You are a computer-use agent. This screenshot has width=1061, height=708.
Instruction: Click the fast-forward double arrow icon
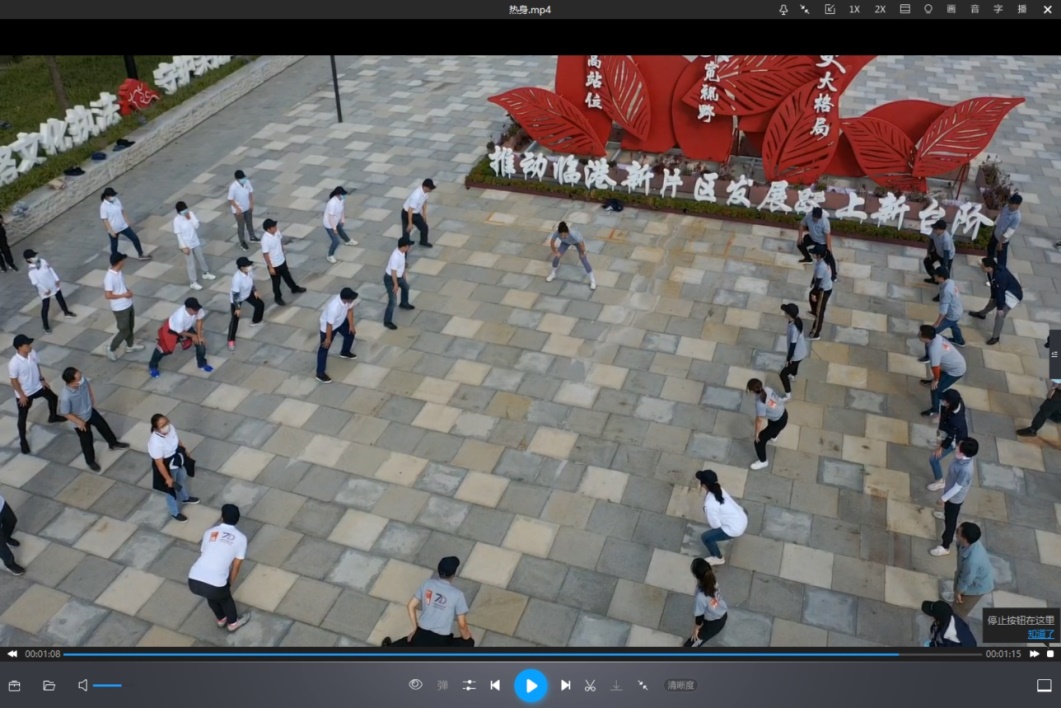pyautogui.click(x=1035, y=654)
